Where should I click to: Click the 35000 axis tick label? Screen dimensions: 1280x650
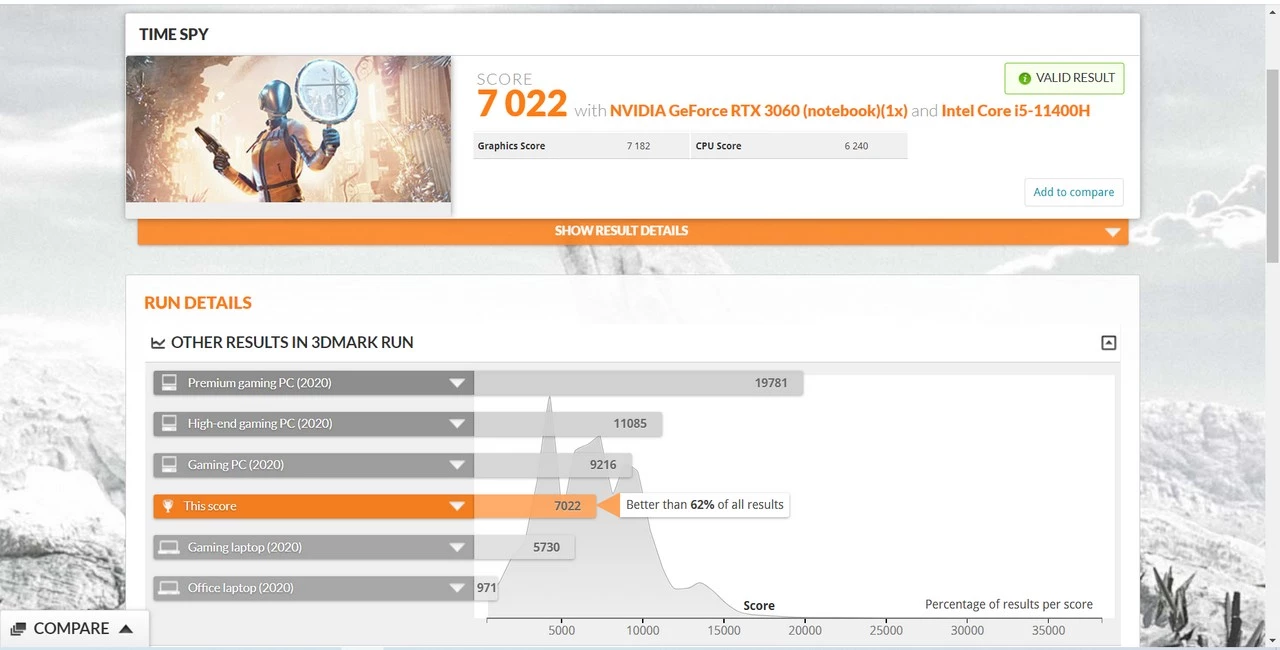pos(1048,631)
